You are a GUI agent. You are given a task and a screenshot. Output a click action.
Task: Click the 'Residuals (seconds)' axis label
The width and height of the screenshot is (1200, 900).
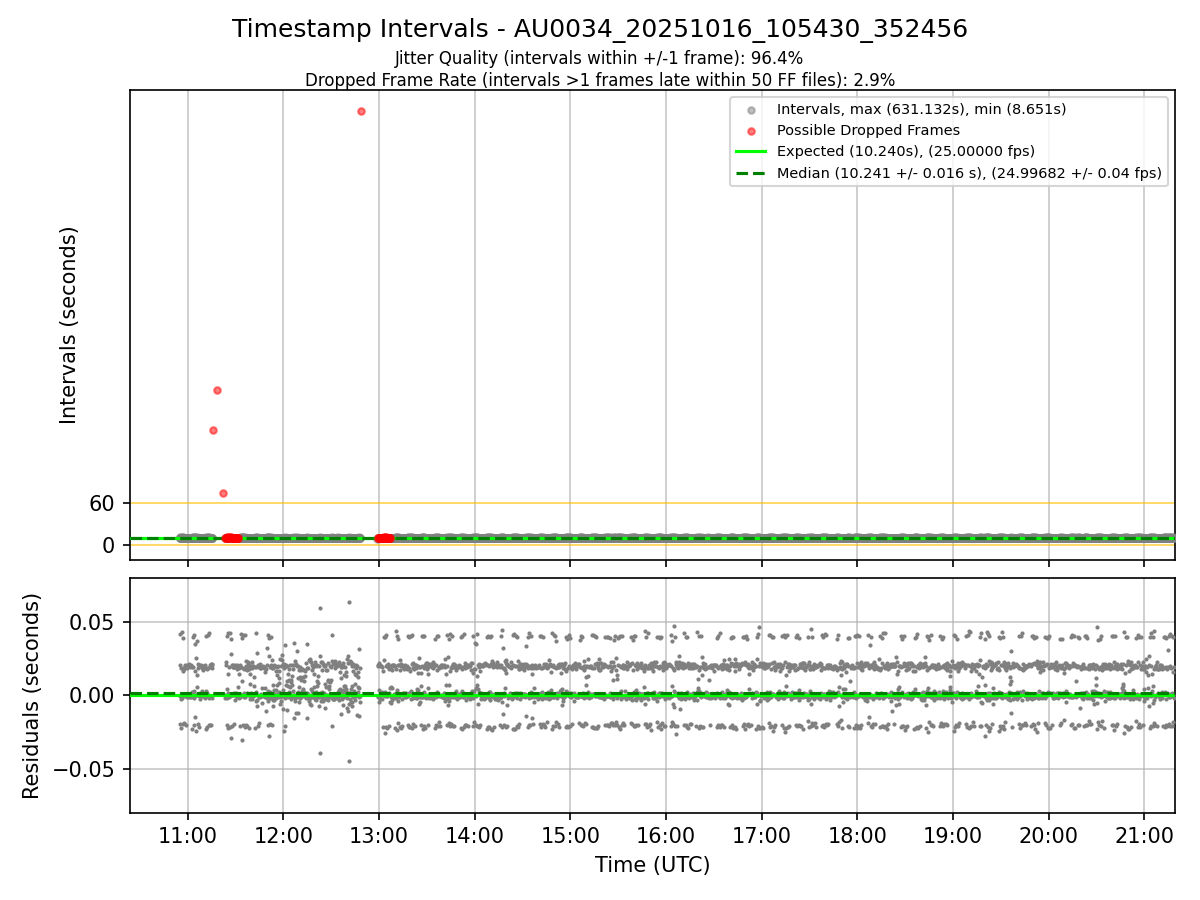click(32, 696)
